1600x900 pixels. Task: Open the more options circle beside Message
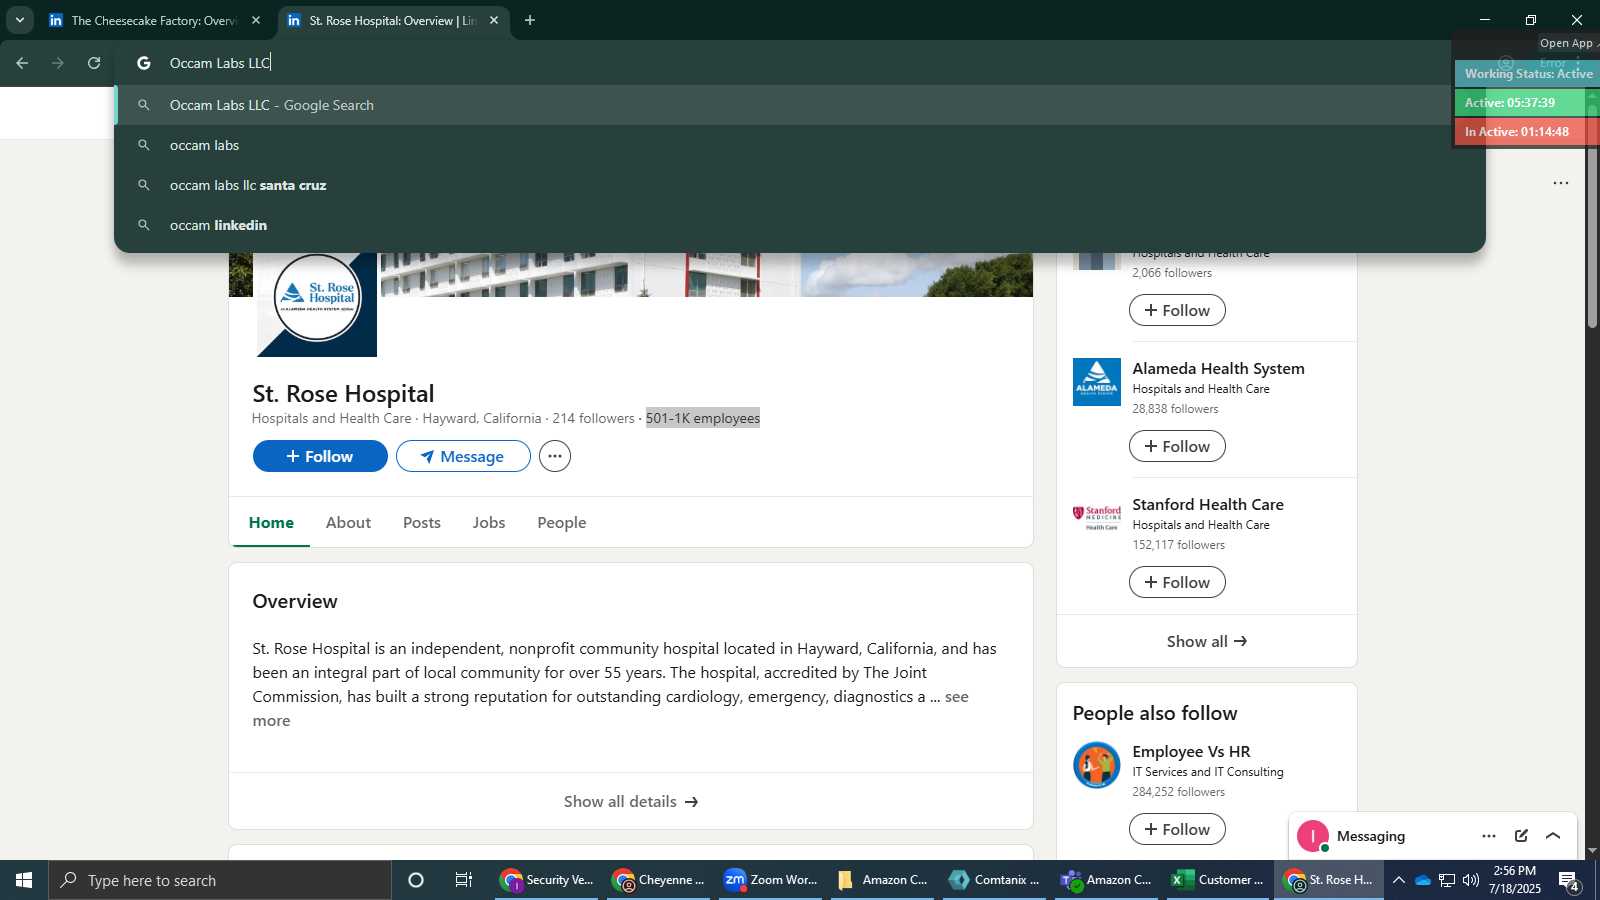pyautogui.click(x=555, y=456)
